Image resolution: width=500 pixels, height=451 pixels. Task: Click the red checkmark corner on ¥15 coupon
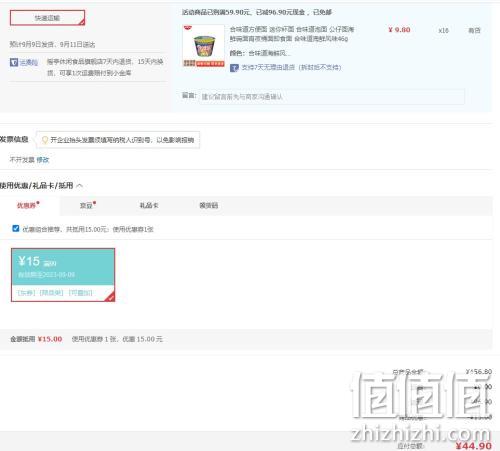coord(111,297)
